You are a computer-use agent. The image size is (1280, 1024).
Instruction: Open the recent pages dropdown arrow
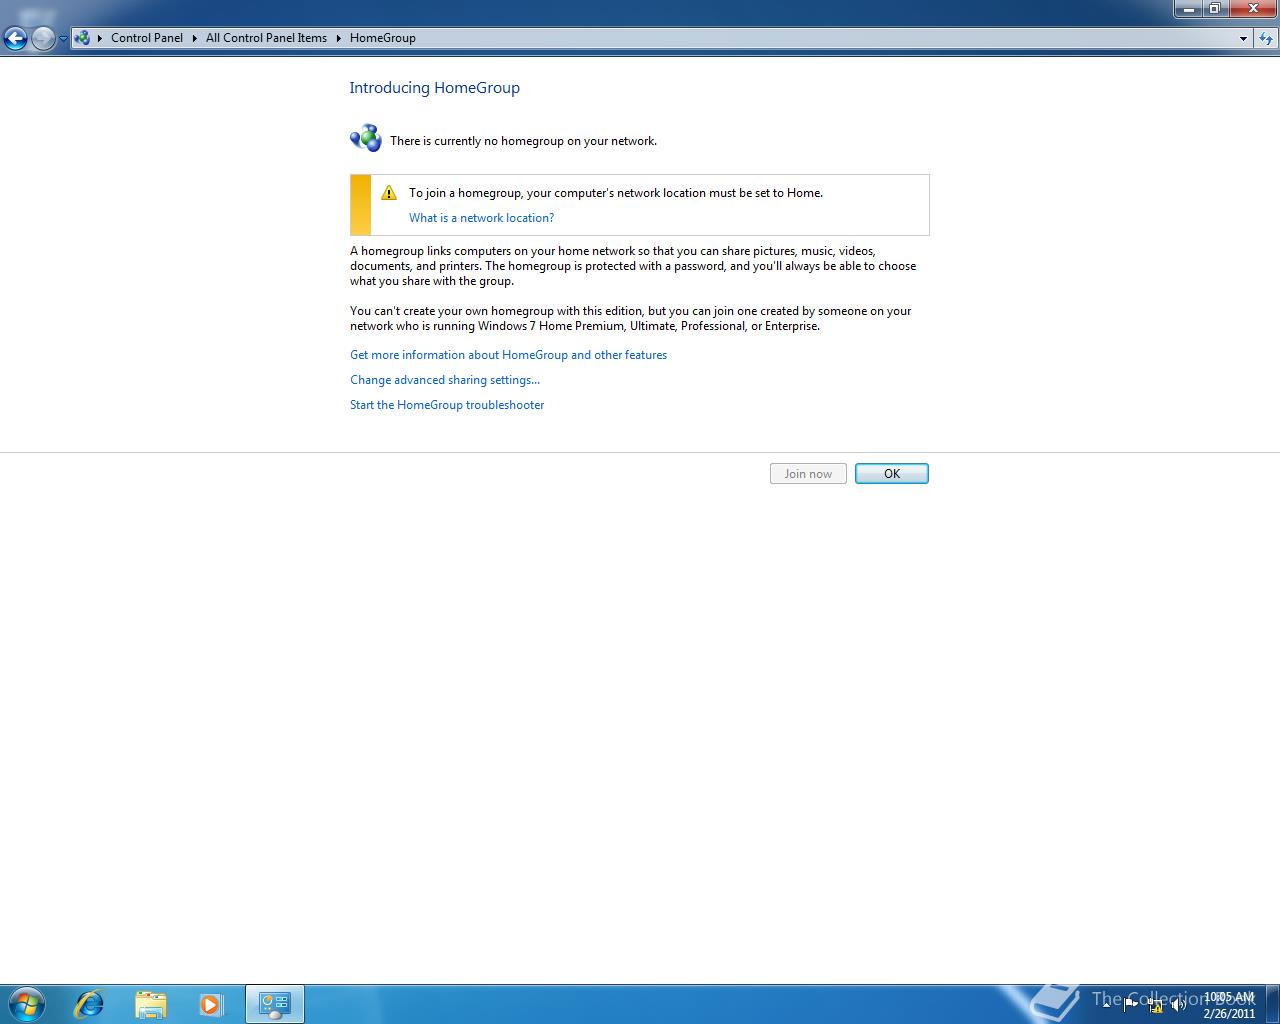(63, 39)
